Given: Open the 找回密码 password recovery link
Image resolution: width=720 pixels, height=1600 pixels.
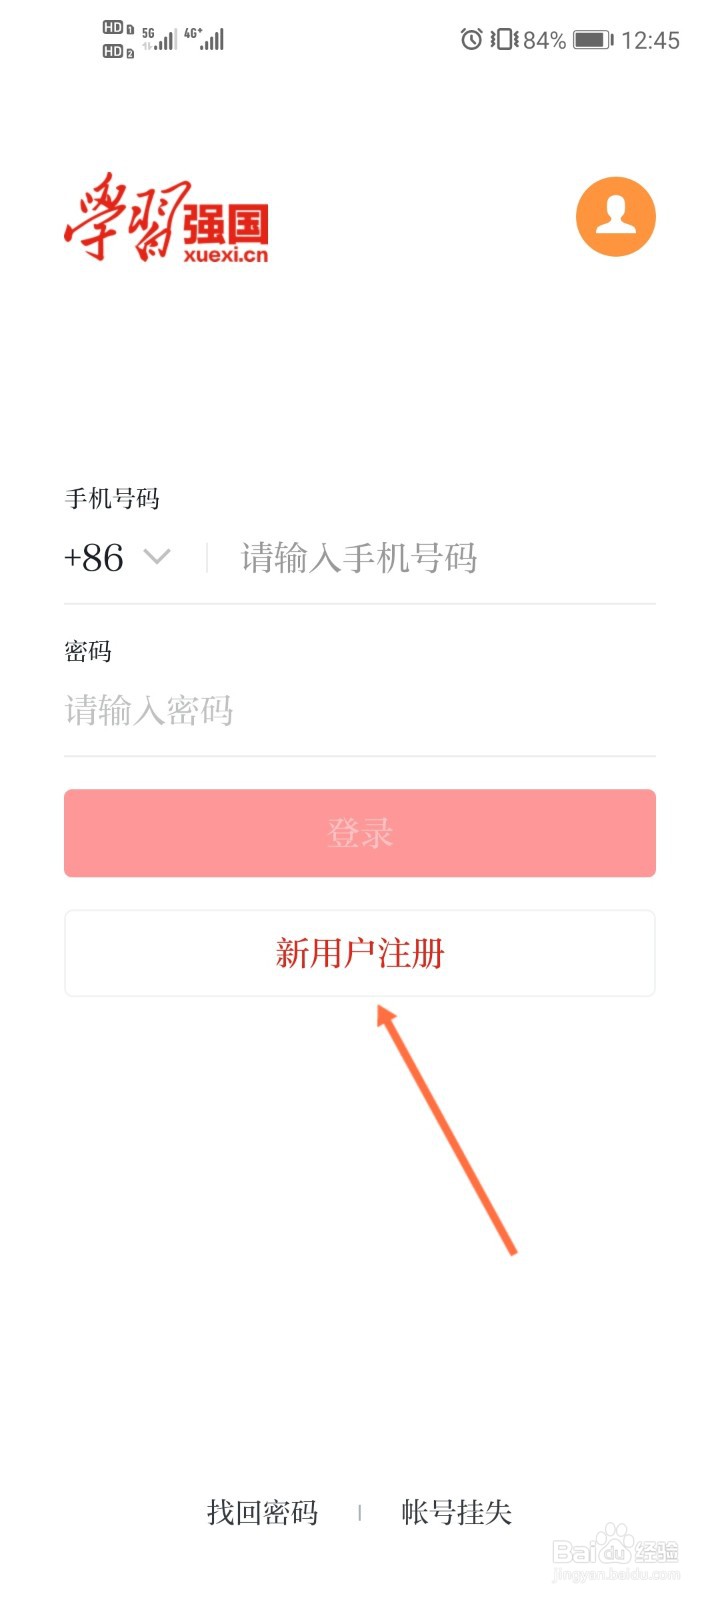Looking at the screenshot, I should click(x=262, y=1512).
